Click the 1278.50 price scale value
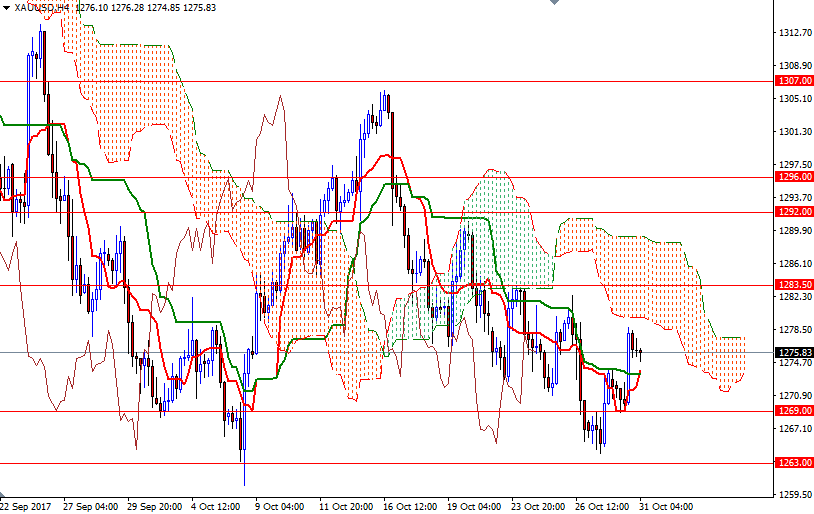 795,330
